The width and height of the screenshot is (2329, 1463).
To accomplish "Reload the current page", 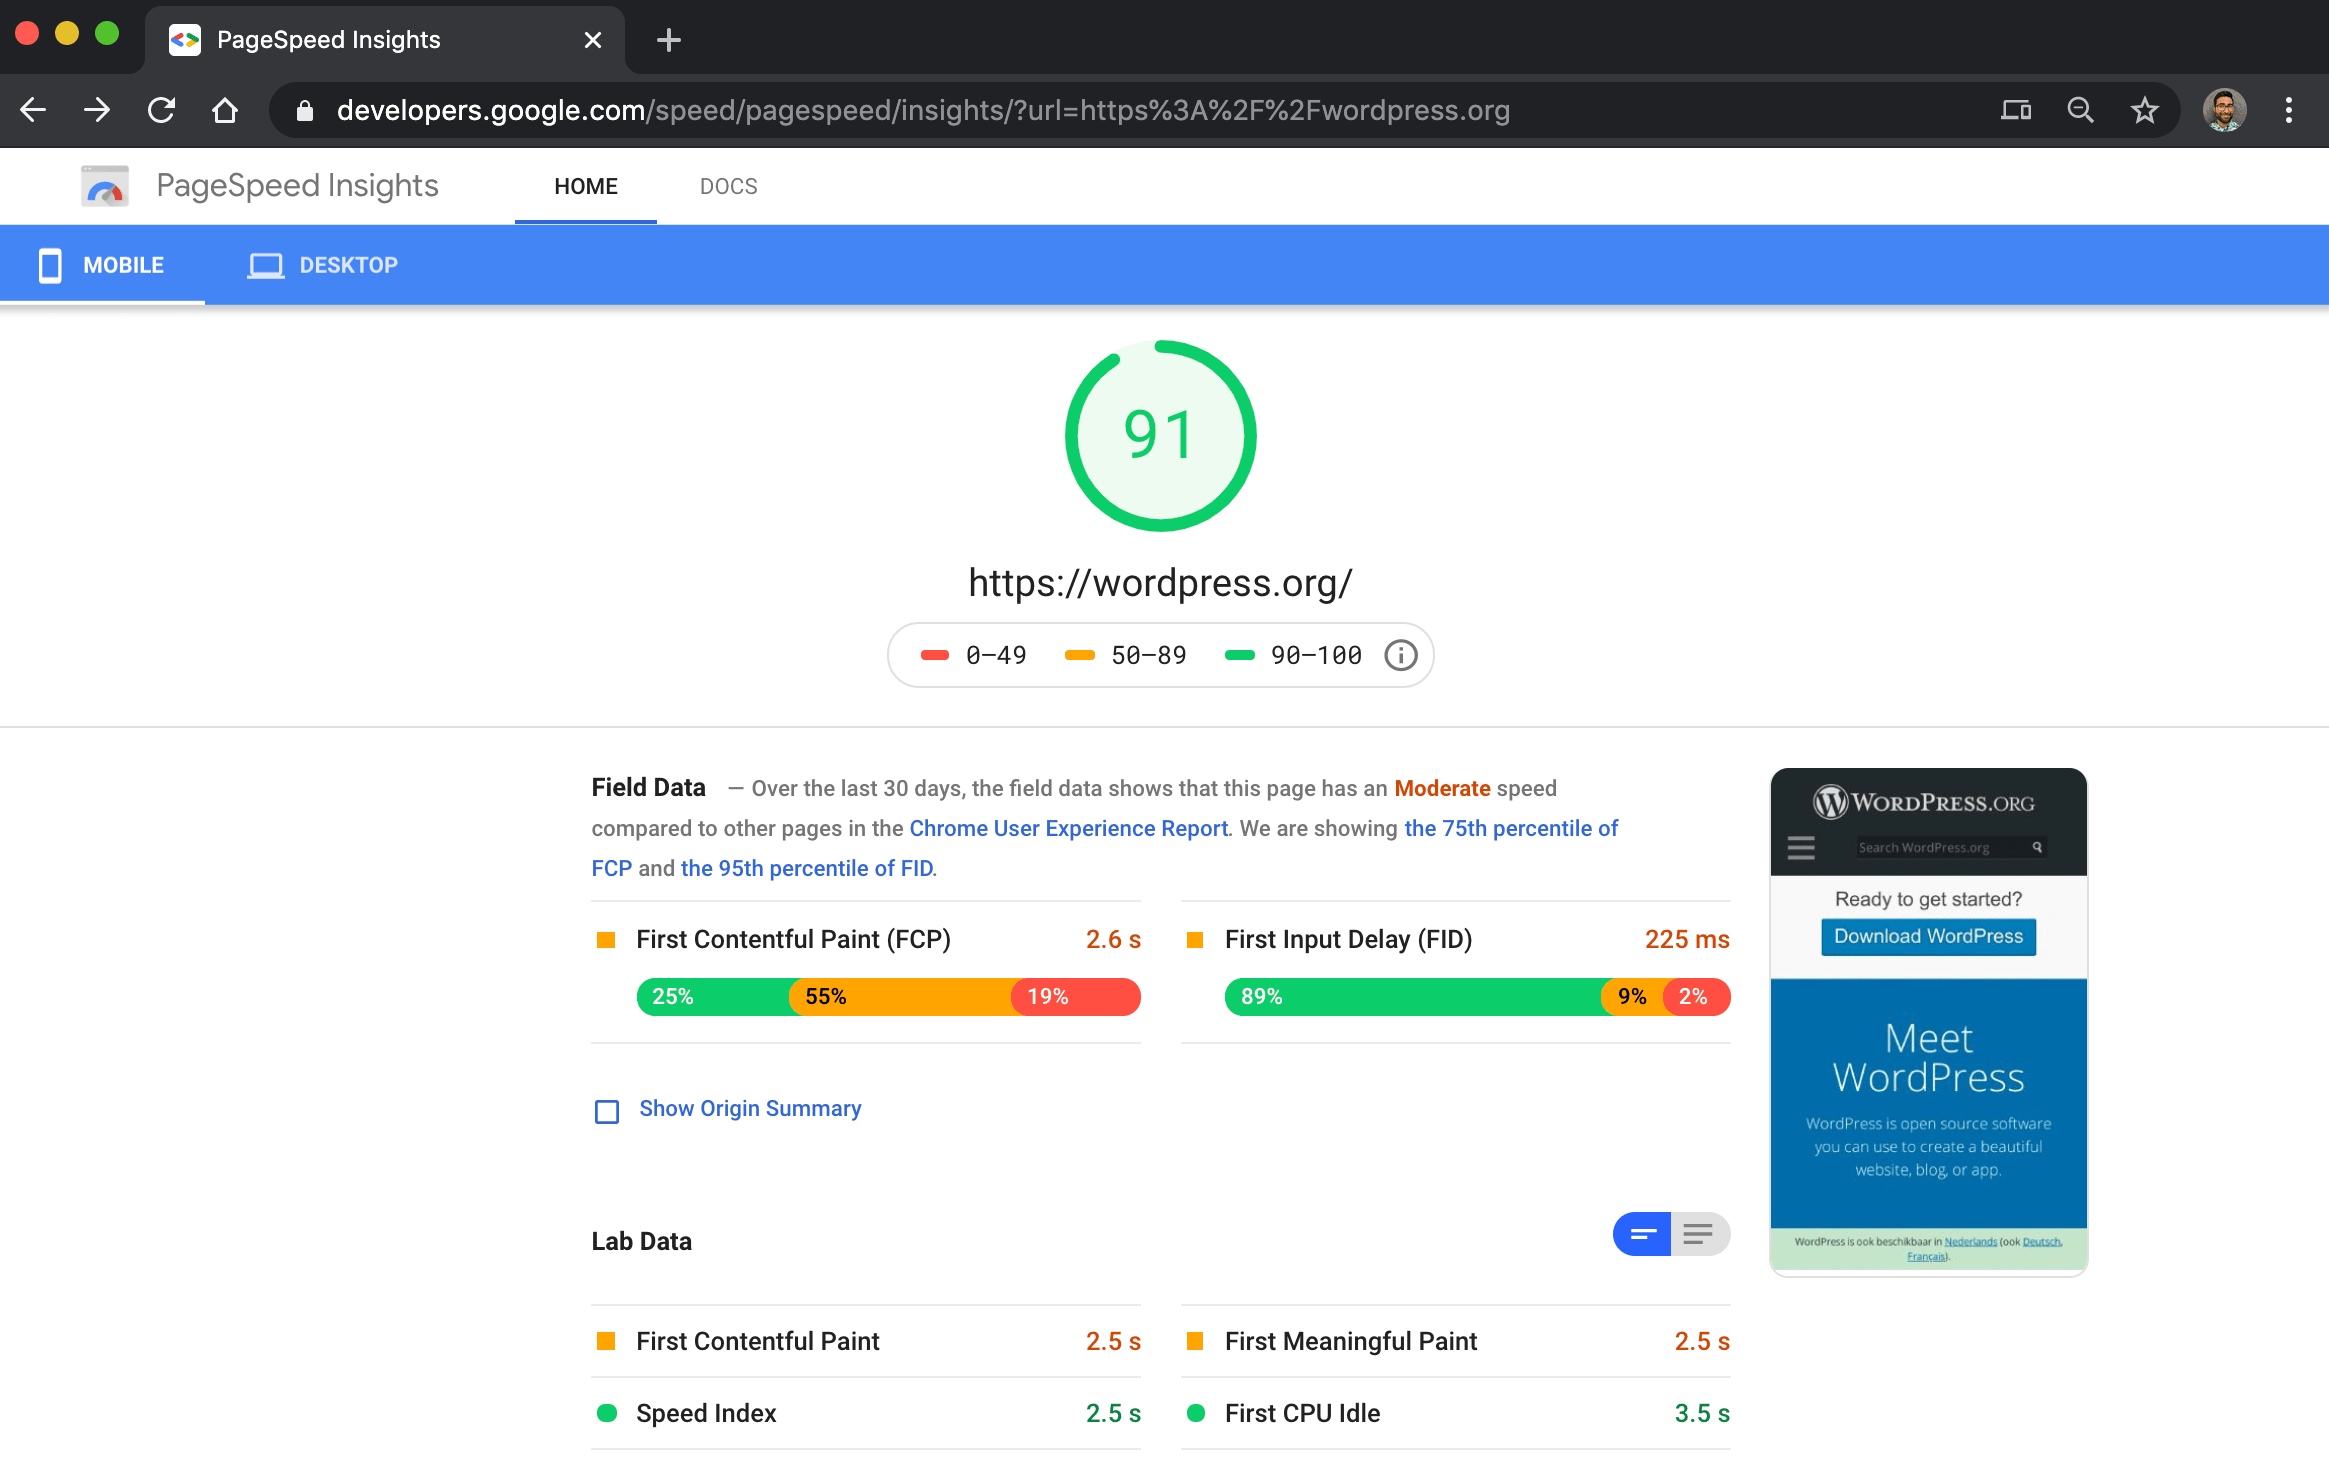I will point(161,110).
